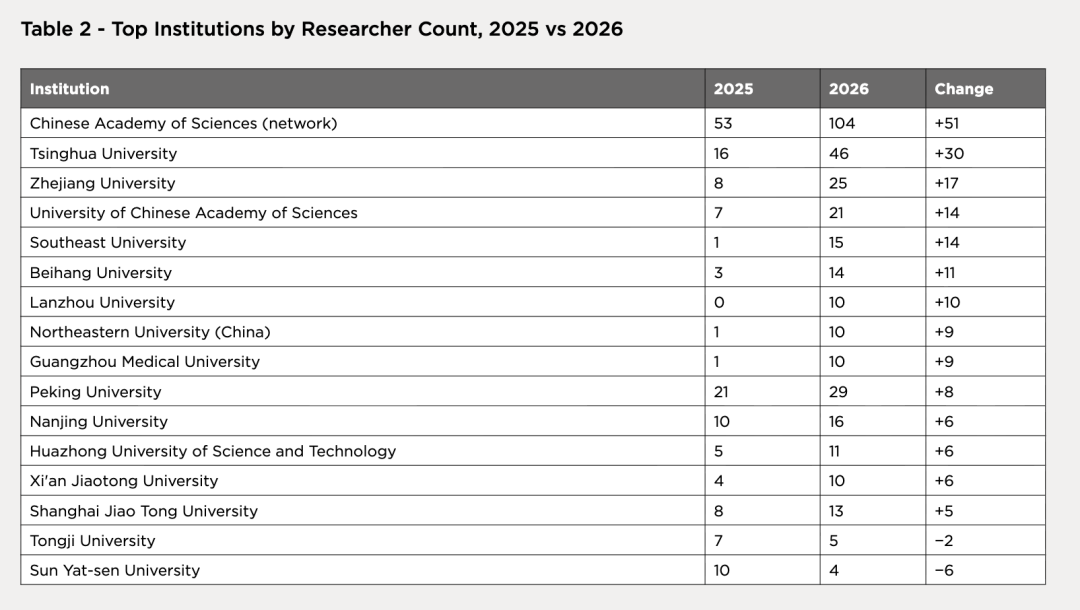Select the Beihang University cell
Viewport: 1080px width, 610px height.
coord(362,273)
